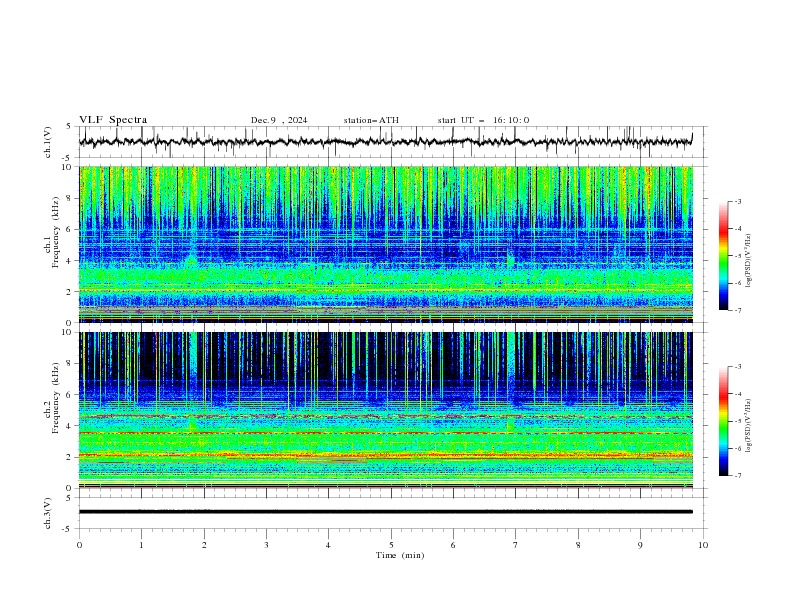
Task: Click the "-7" label on lower color bar
Action: click(x=738, y=476)
